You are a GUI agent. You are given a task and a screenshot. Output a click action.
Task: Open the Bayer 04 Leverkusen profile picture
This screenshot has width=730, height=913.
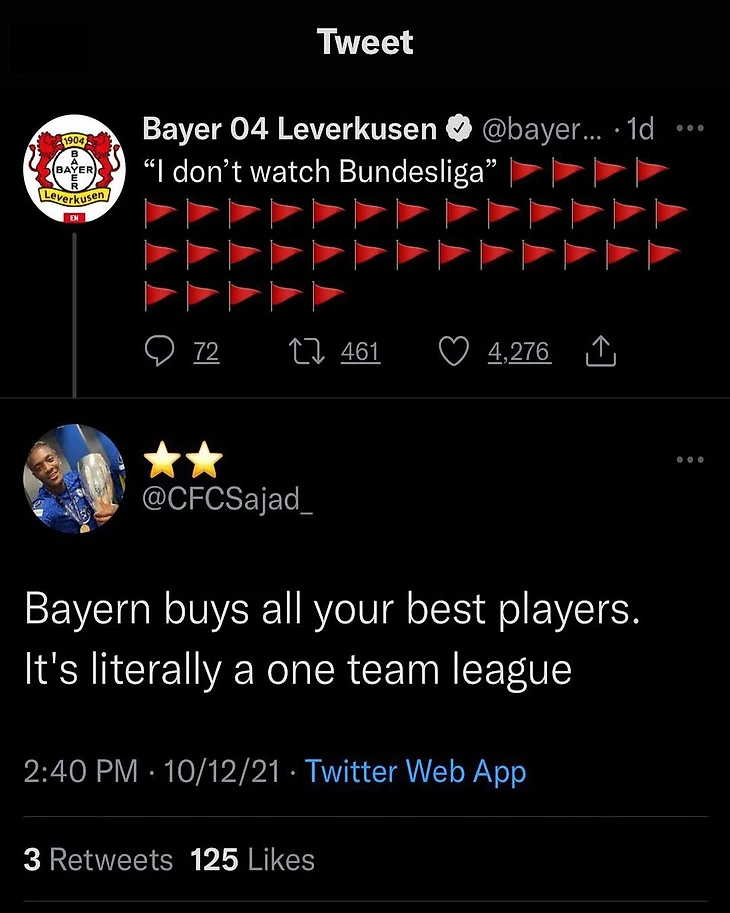[73, 170]
